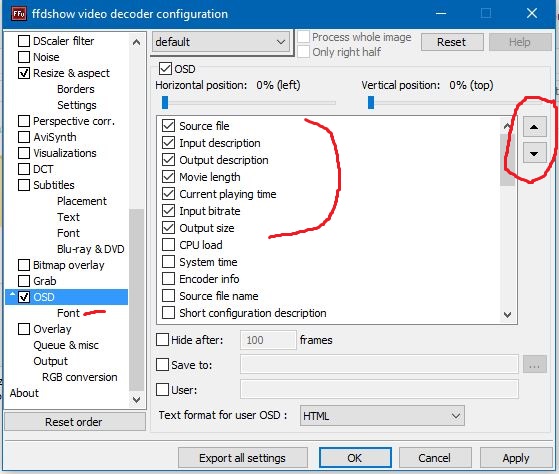Uncheck Current playing time item
The image size is (559, 474).
coord(168,194)
